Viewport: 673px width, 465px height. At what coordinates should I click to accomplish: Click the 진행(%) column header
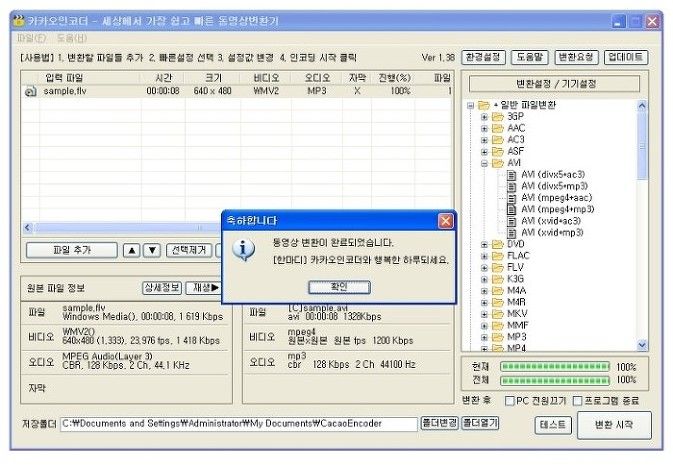point(394,78)
